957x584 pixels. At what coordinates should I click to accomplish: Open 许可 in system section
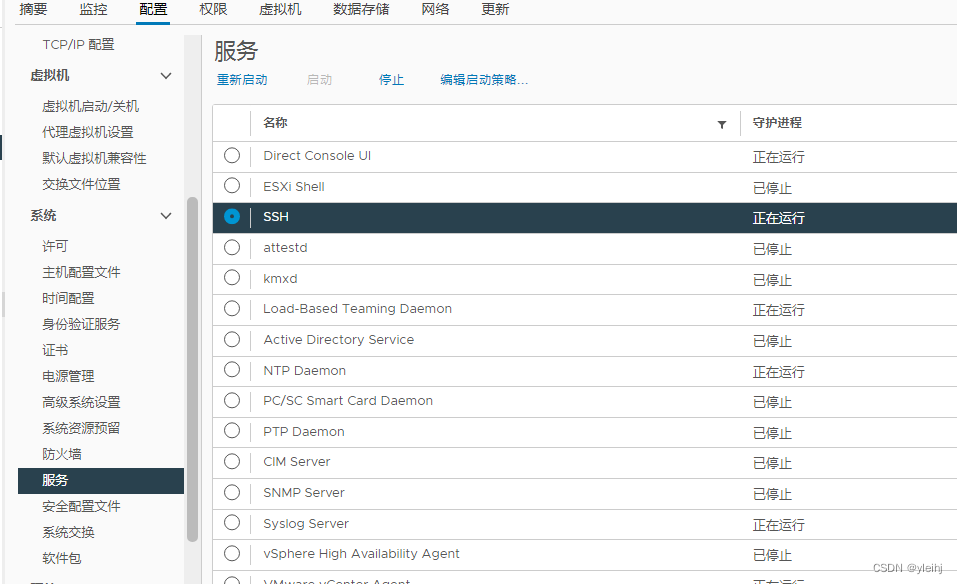point(55,246)
